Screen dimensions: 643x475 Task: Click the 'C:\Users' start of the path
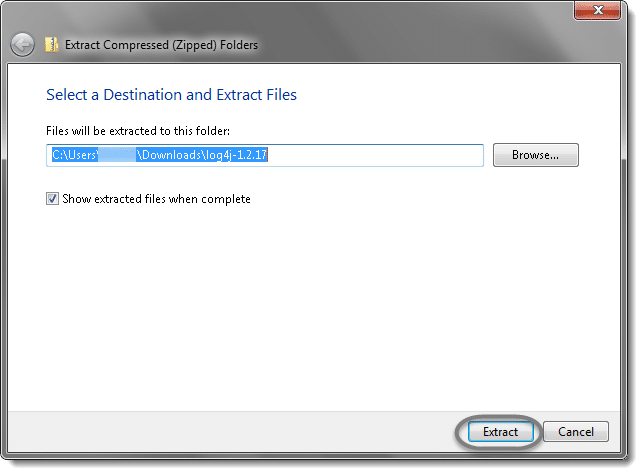coord(75,155)
